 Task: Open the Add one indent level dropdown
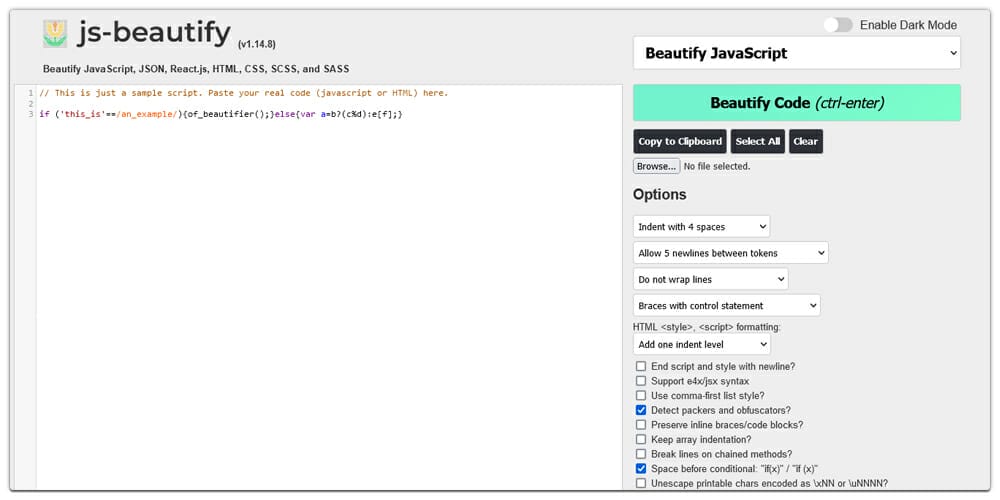(x=702, y=344)
